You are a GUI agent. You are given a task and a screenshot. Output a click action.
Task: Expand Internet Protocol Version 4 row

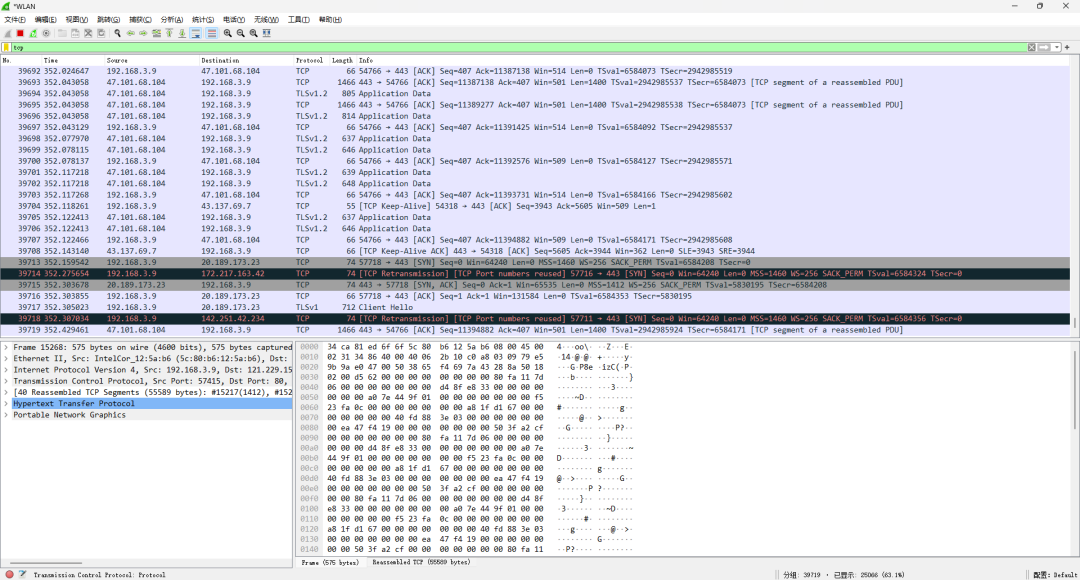pos(6,370)
